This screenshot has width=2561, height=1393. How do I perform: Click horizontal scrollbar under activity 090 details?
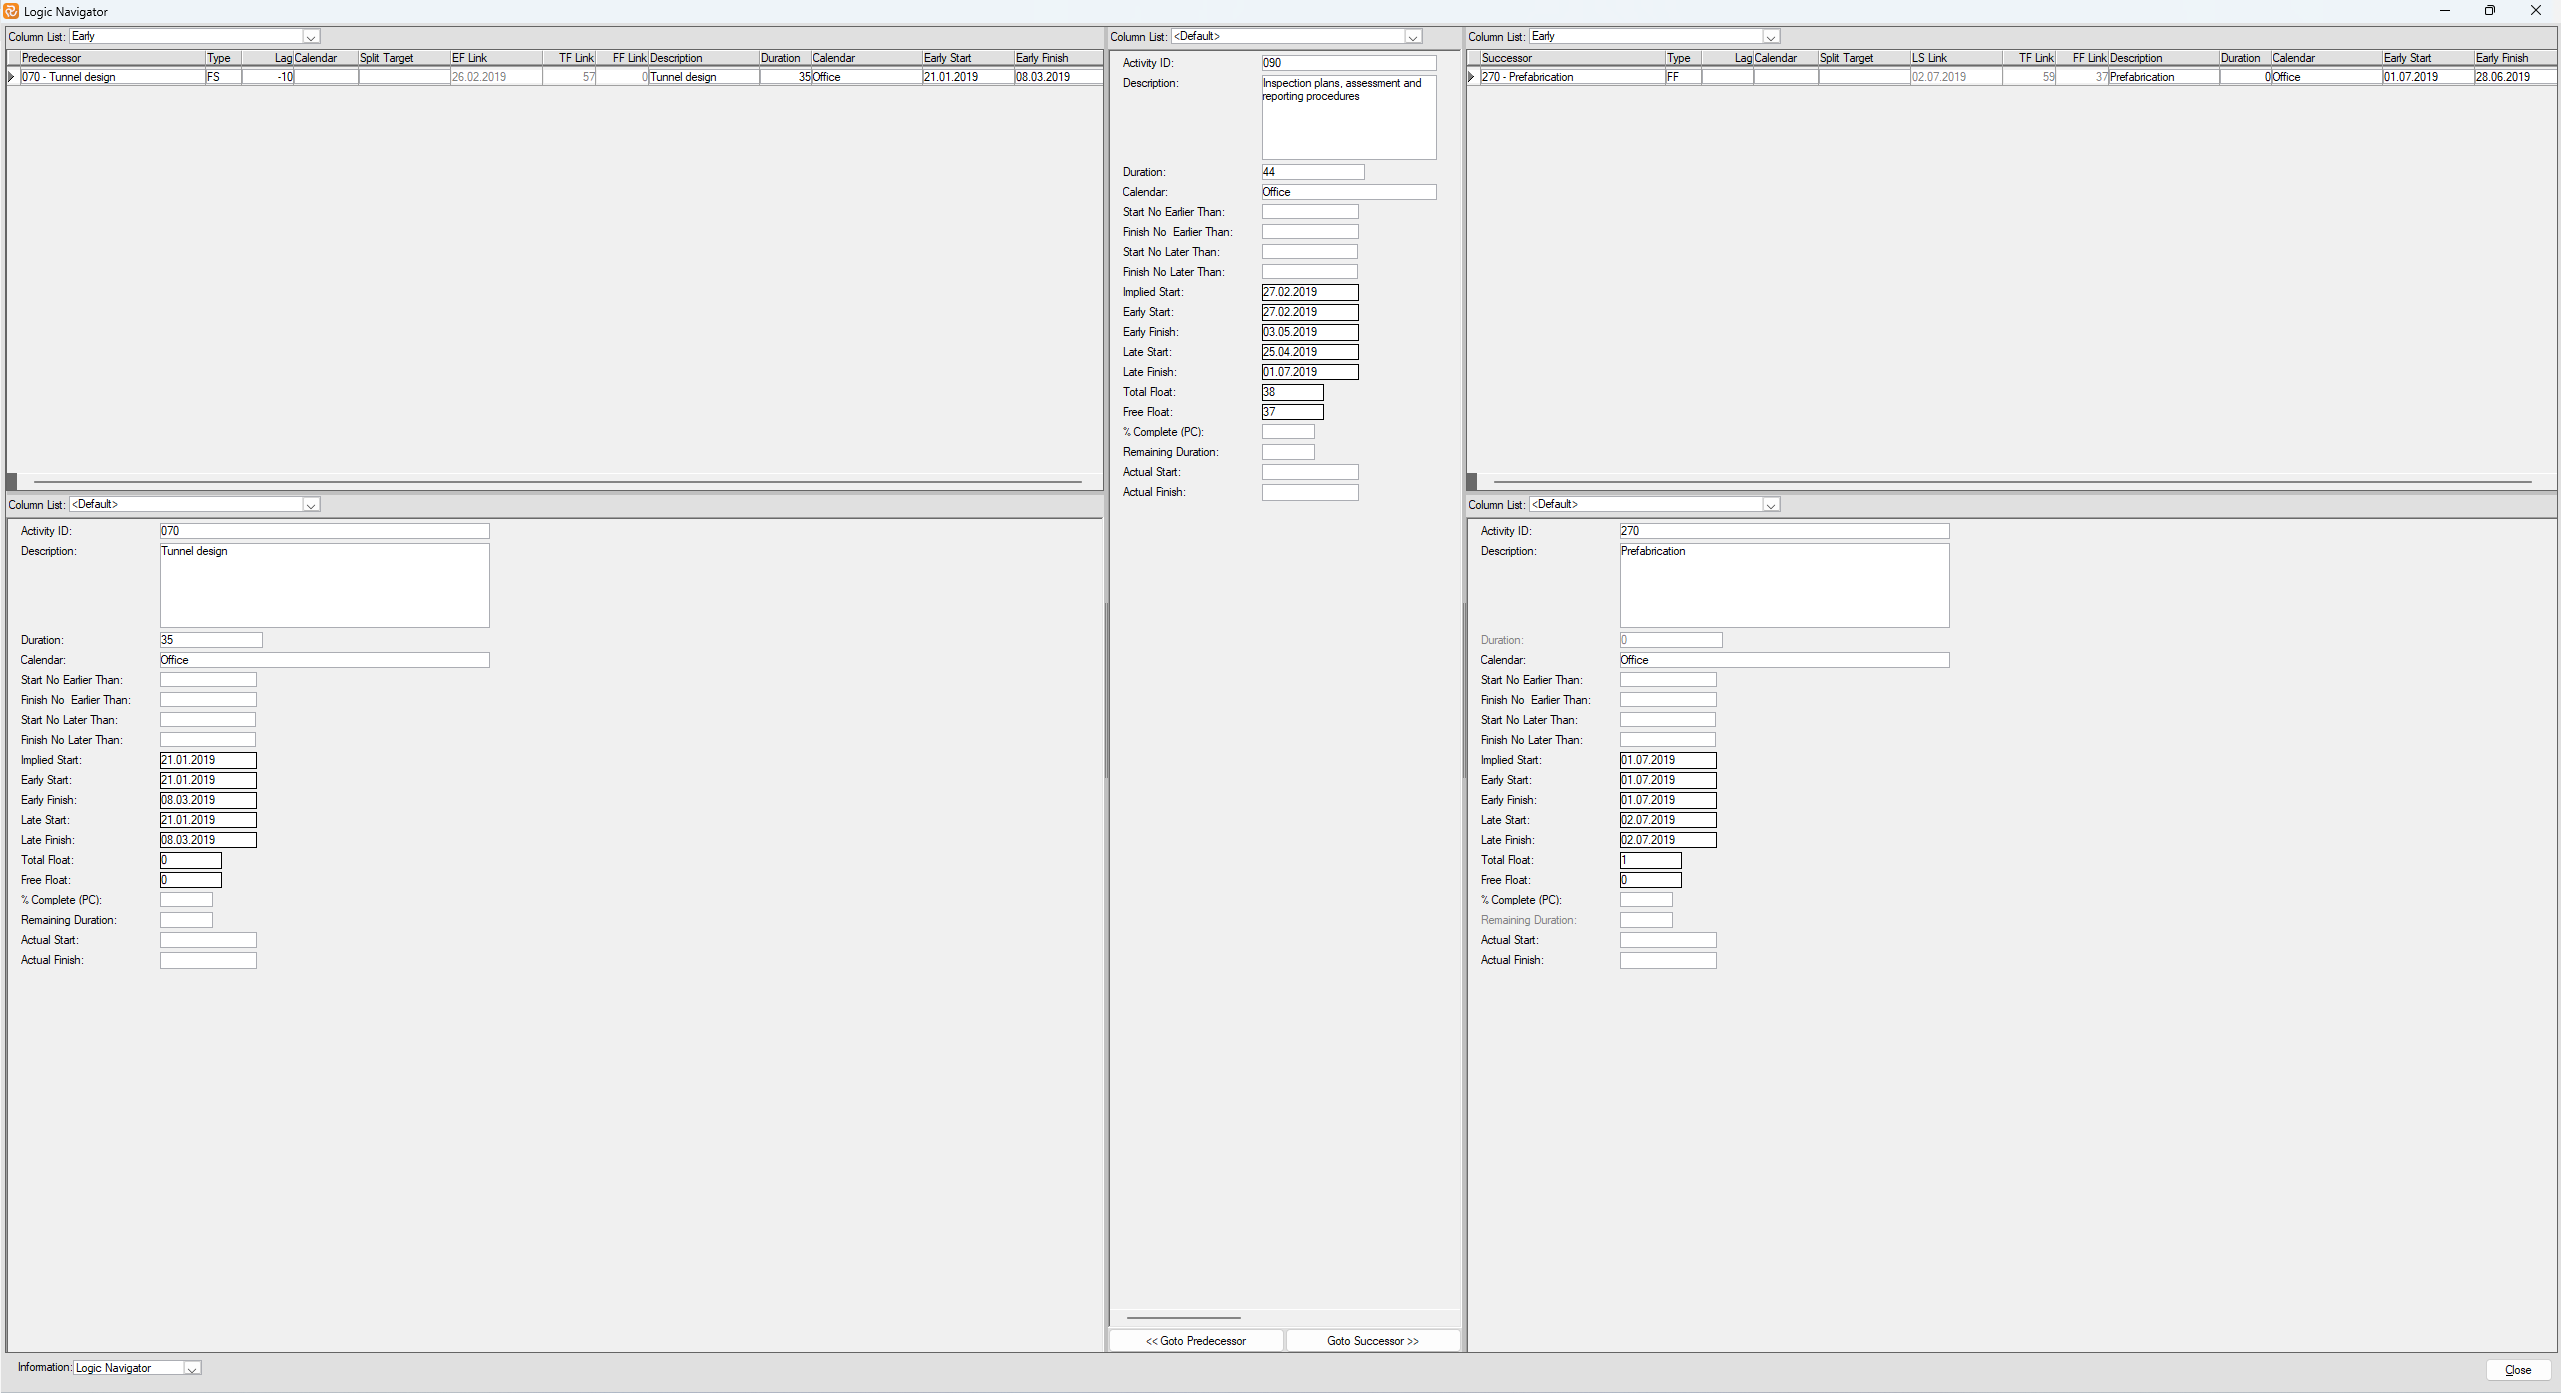1184,1318
